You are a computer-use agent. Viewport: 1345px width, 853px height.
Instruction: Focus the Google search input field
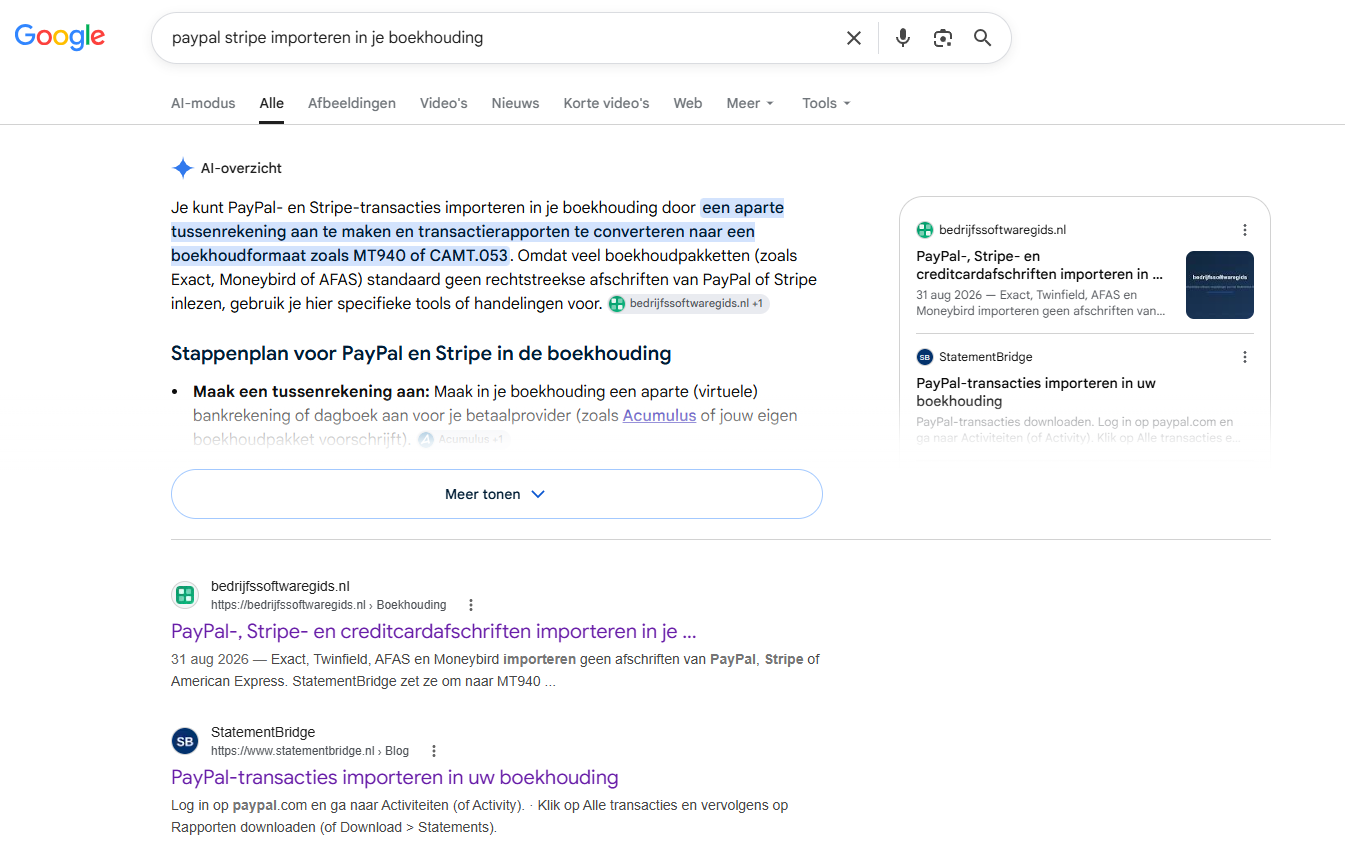pos(500,38)
